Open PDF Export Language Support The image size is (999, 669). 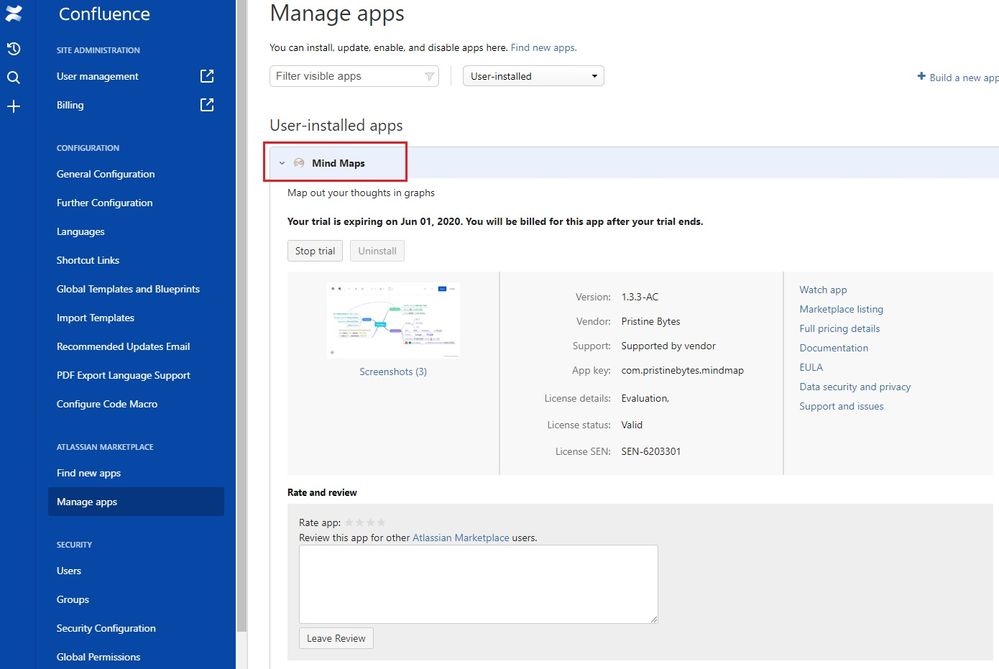coord(124,375)
